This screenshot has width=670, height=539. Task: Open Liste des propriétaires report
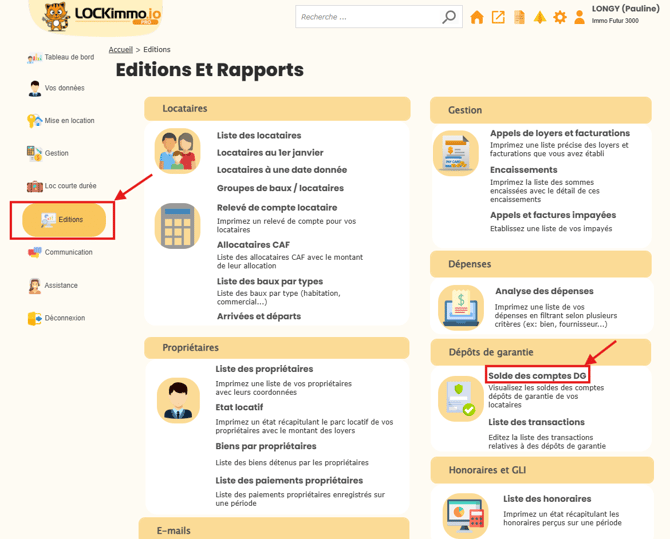(264, 369)
